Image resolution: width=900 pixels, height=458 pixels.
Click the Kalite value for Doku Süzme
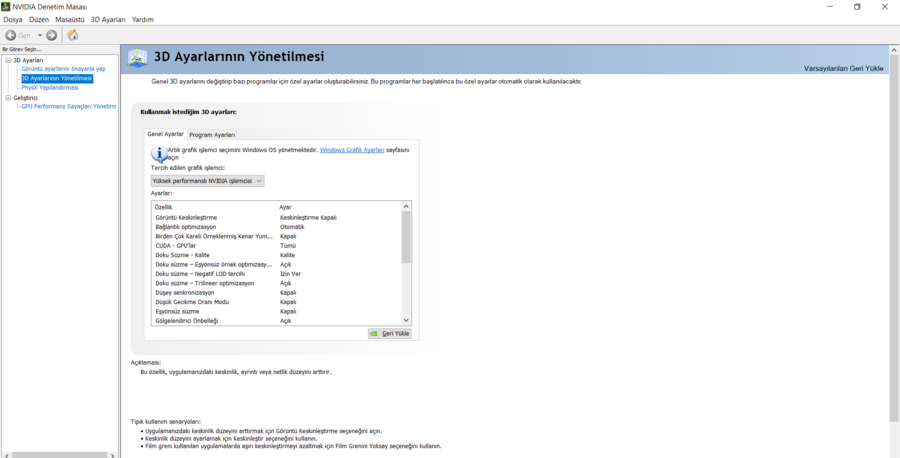tap(288, 255)
